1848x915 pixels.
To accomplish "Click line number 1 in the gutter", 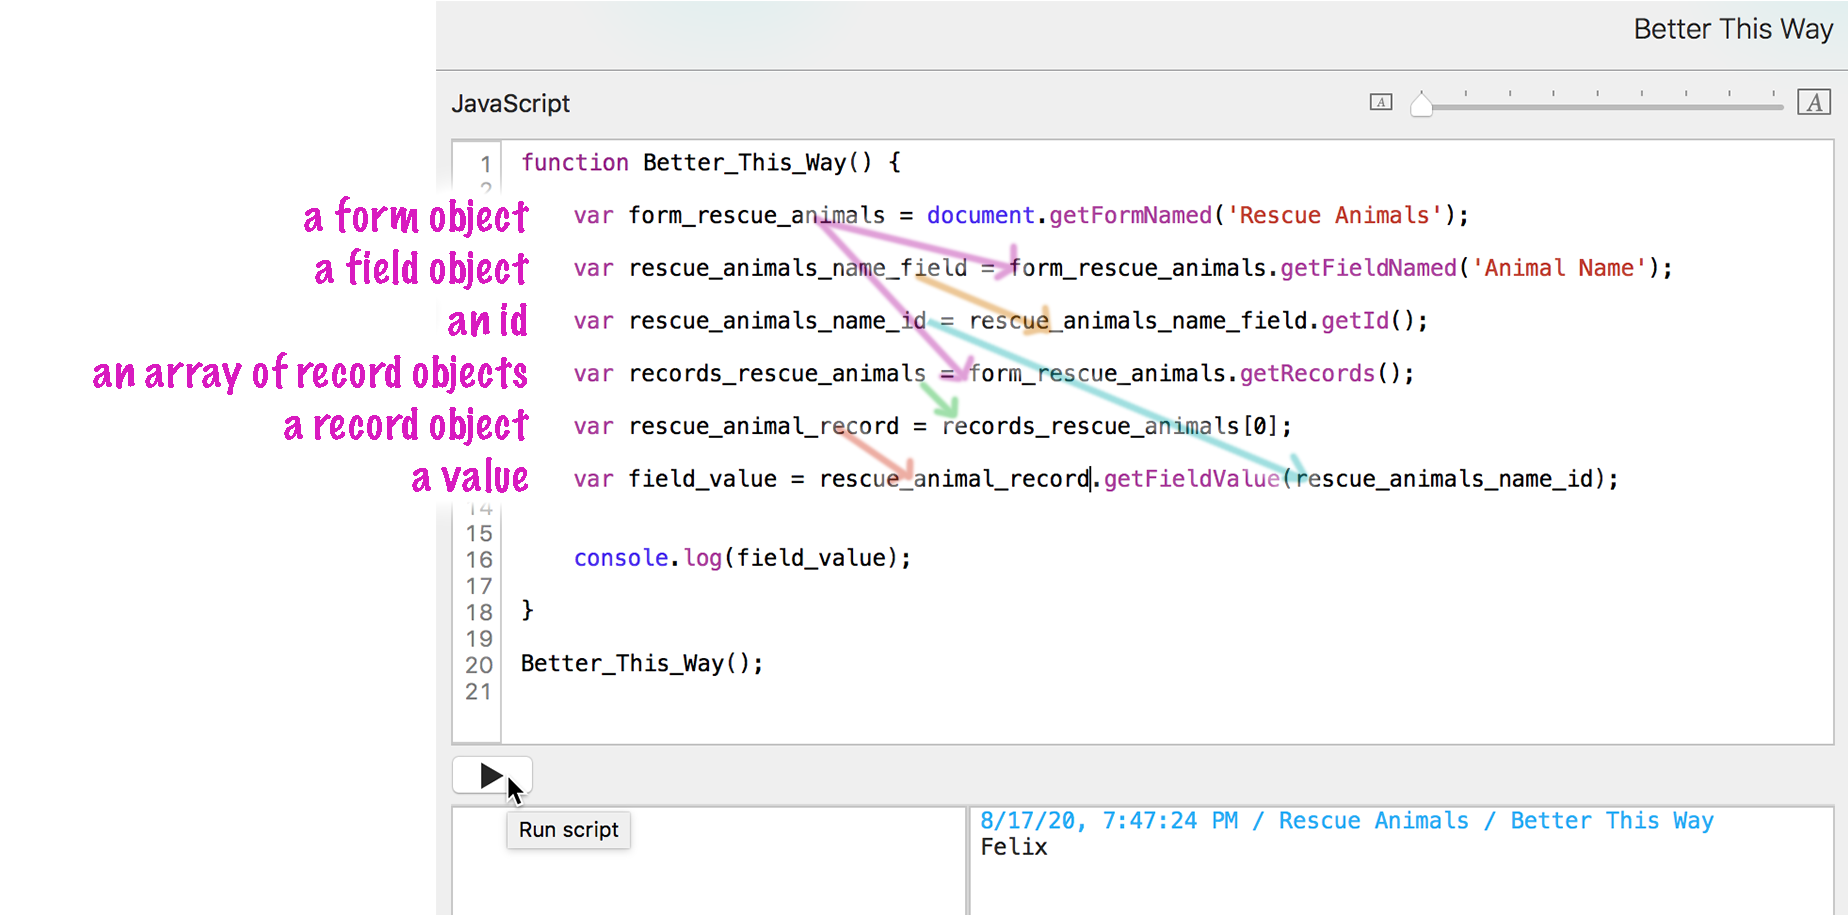I will [485, 164].
